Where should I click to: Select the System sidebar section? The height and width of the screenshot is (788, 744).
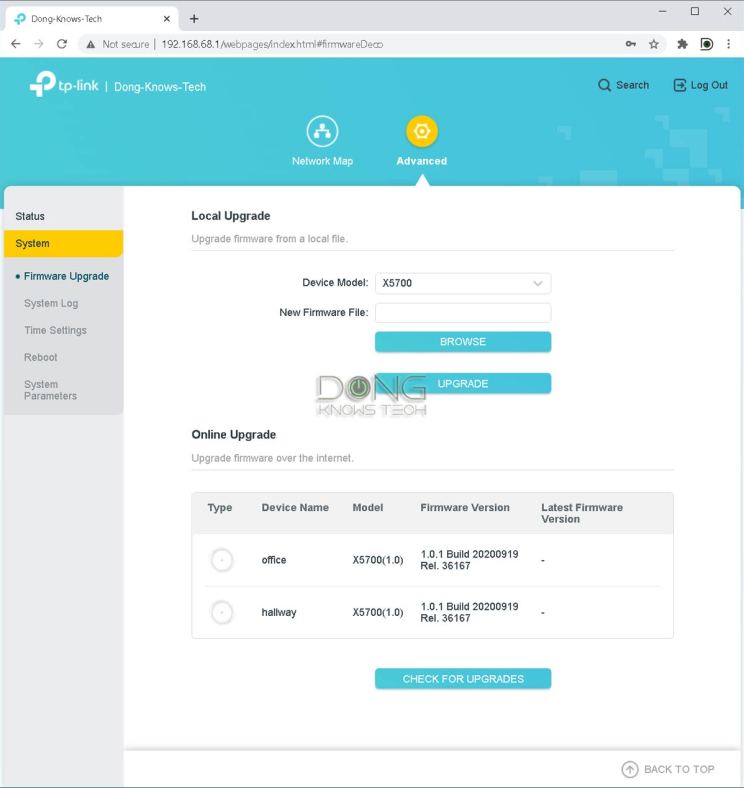63,243
